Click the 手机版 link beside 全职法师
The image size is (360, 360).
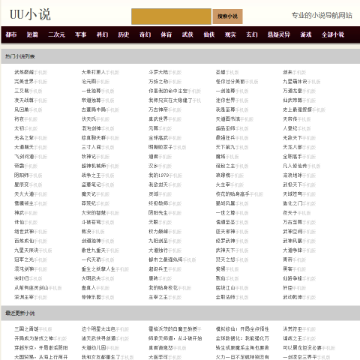[x=242, y=296]
